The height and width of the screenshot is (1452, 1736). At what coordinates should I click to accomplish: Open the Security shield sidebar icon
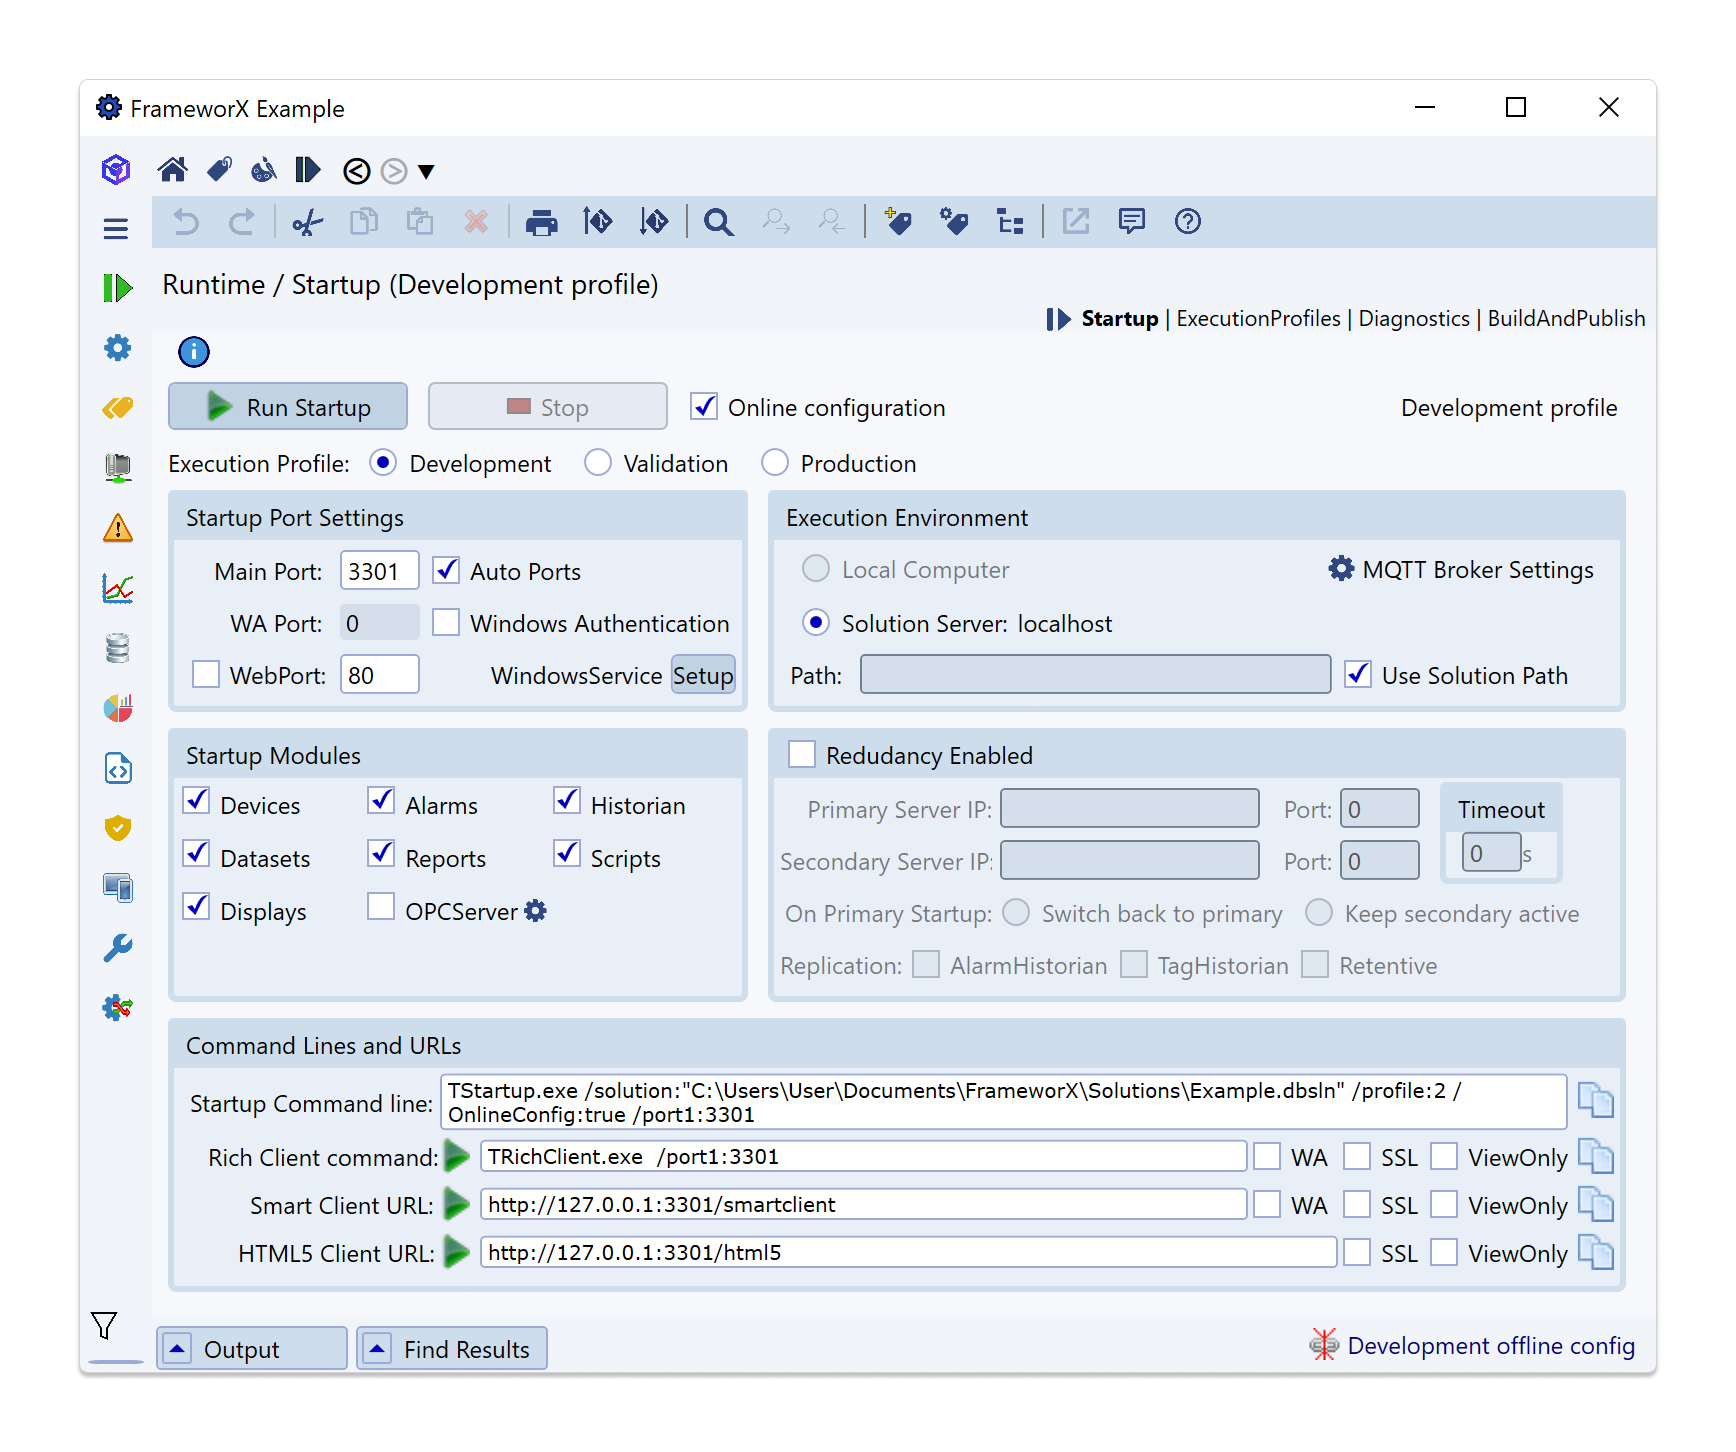tap(117, 828)
